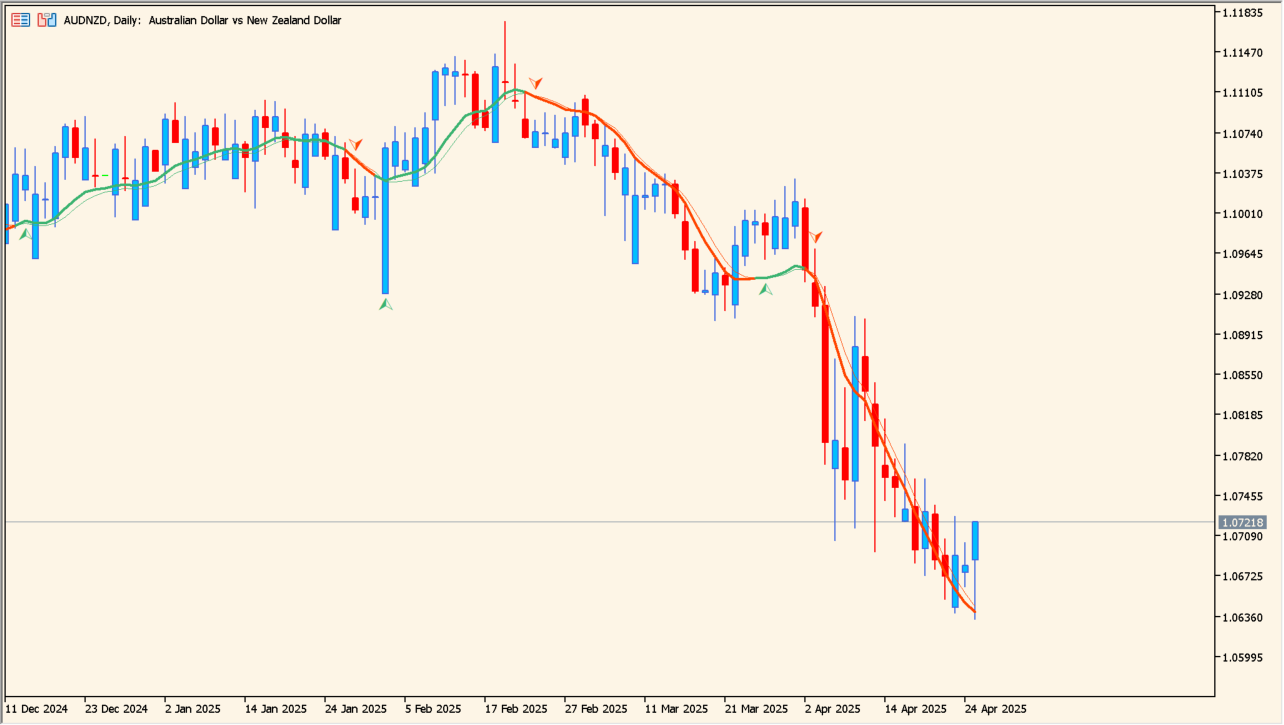Click the 1.07090 price axis label
This screenshot has height=725, width=1284.
pyautogui.click(x=1242, y=536)
